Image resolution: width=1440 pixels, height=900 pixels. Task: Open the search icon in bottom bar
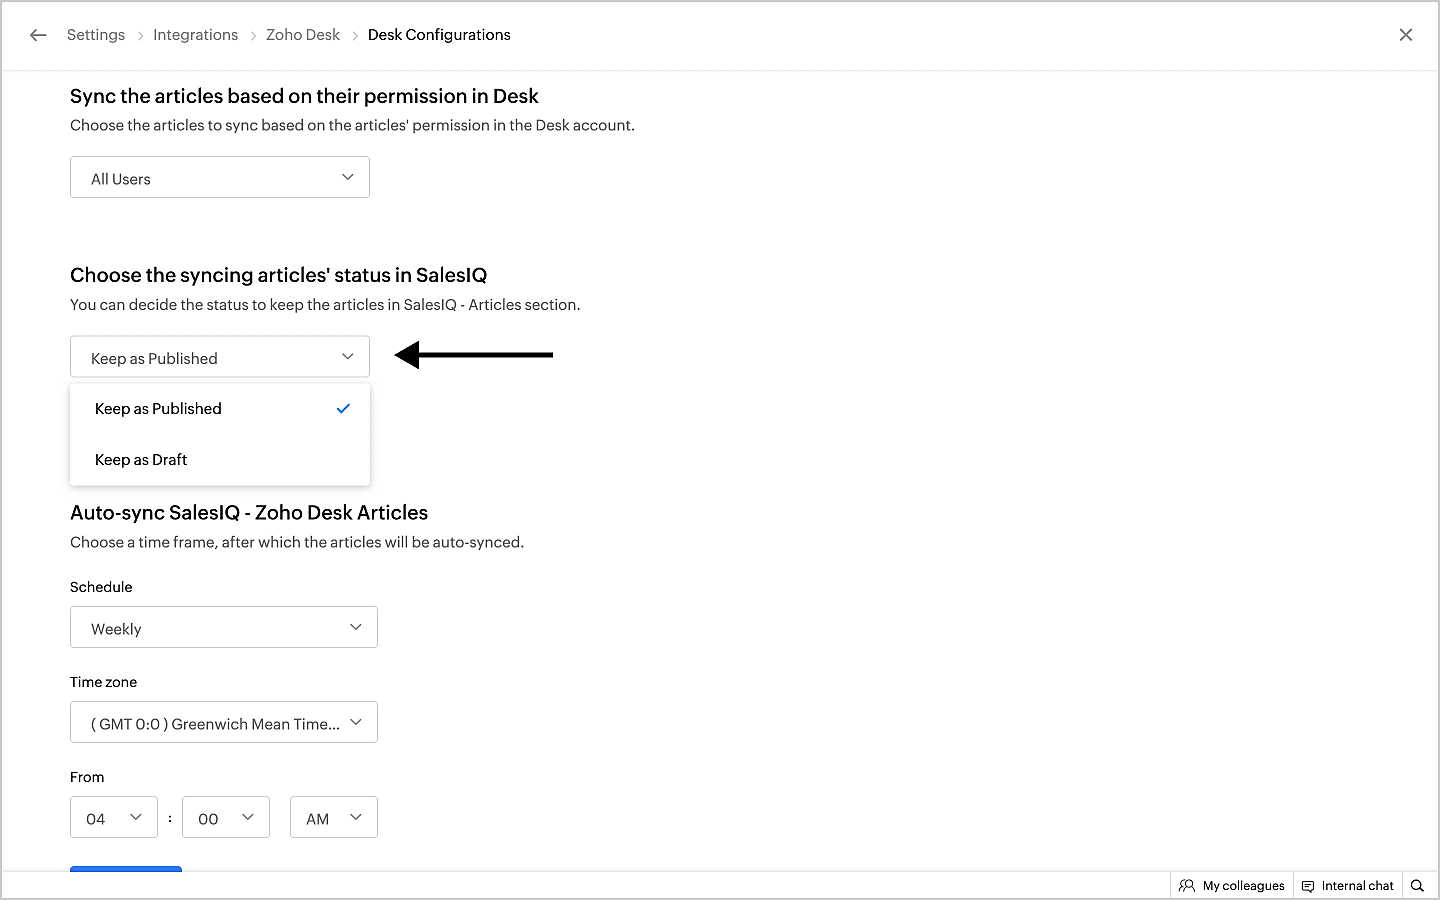[1417, 886]
